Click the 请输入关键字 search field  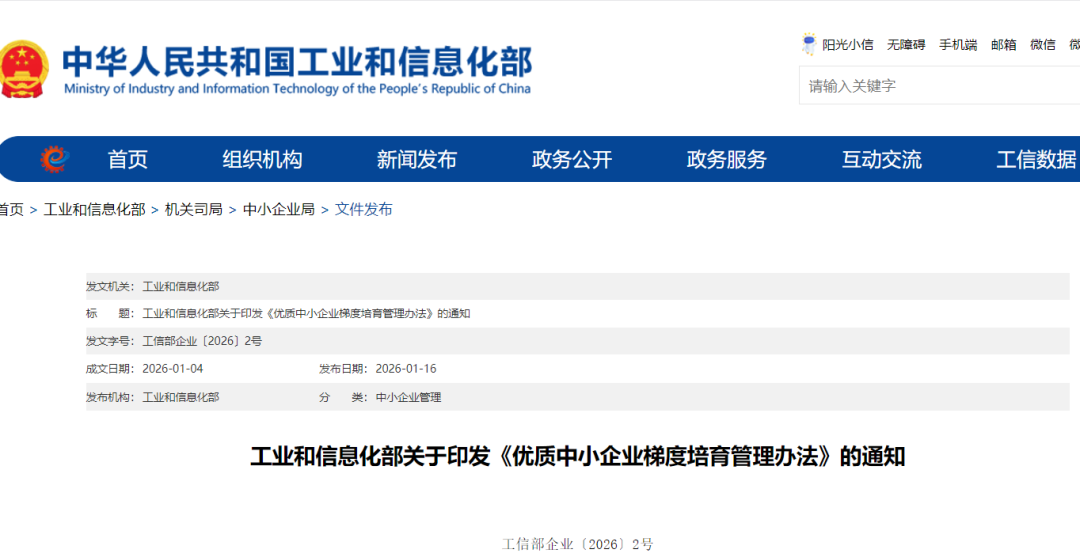tap(939, 86)
